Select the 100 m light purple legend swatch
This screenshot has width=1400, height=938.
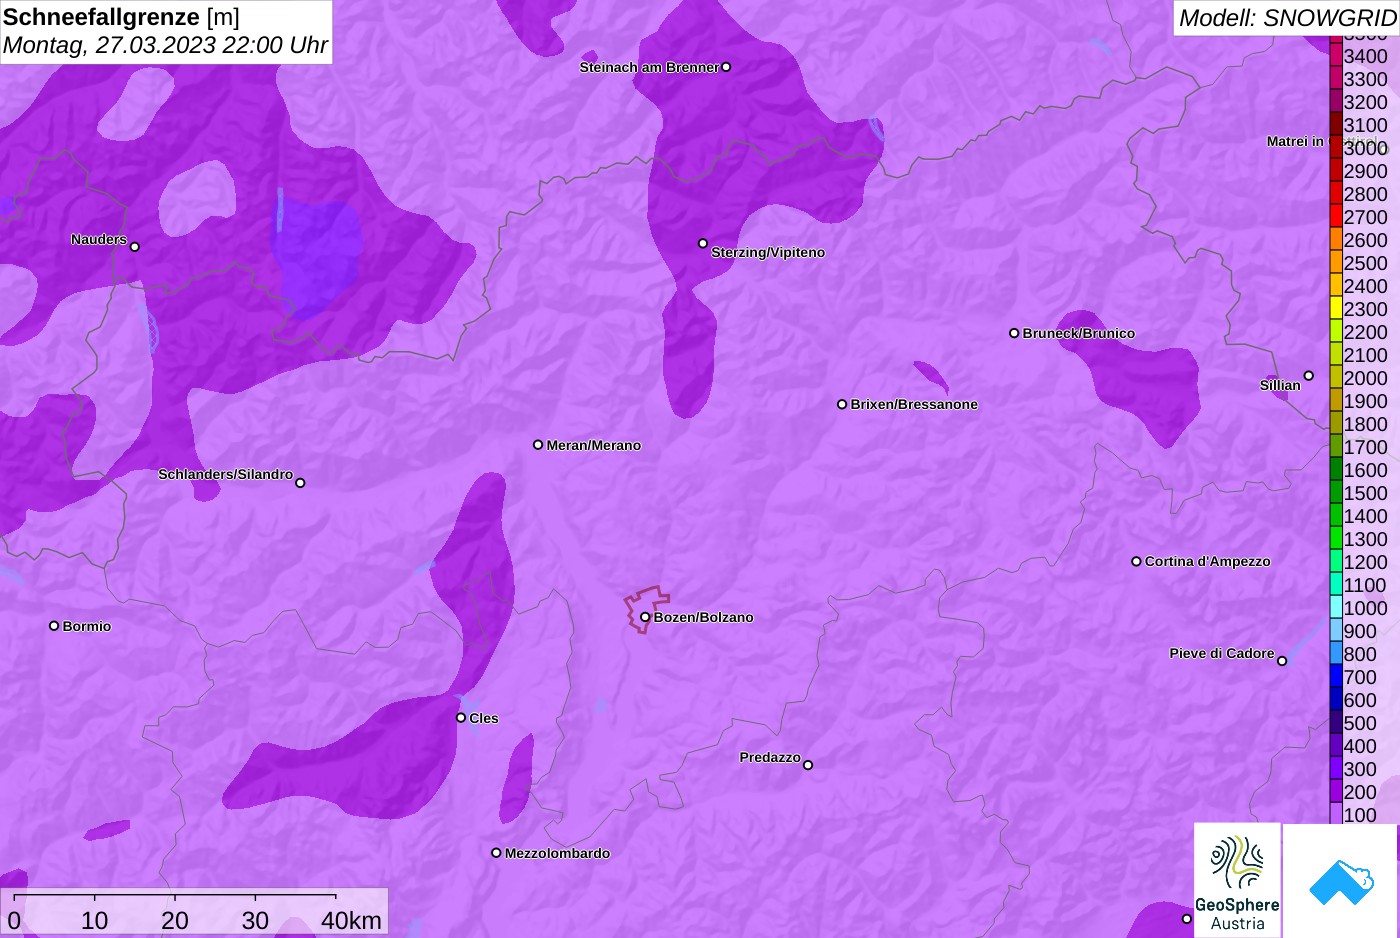pyautogui.click(x=1336, y=814)
